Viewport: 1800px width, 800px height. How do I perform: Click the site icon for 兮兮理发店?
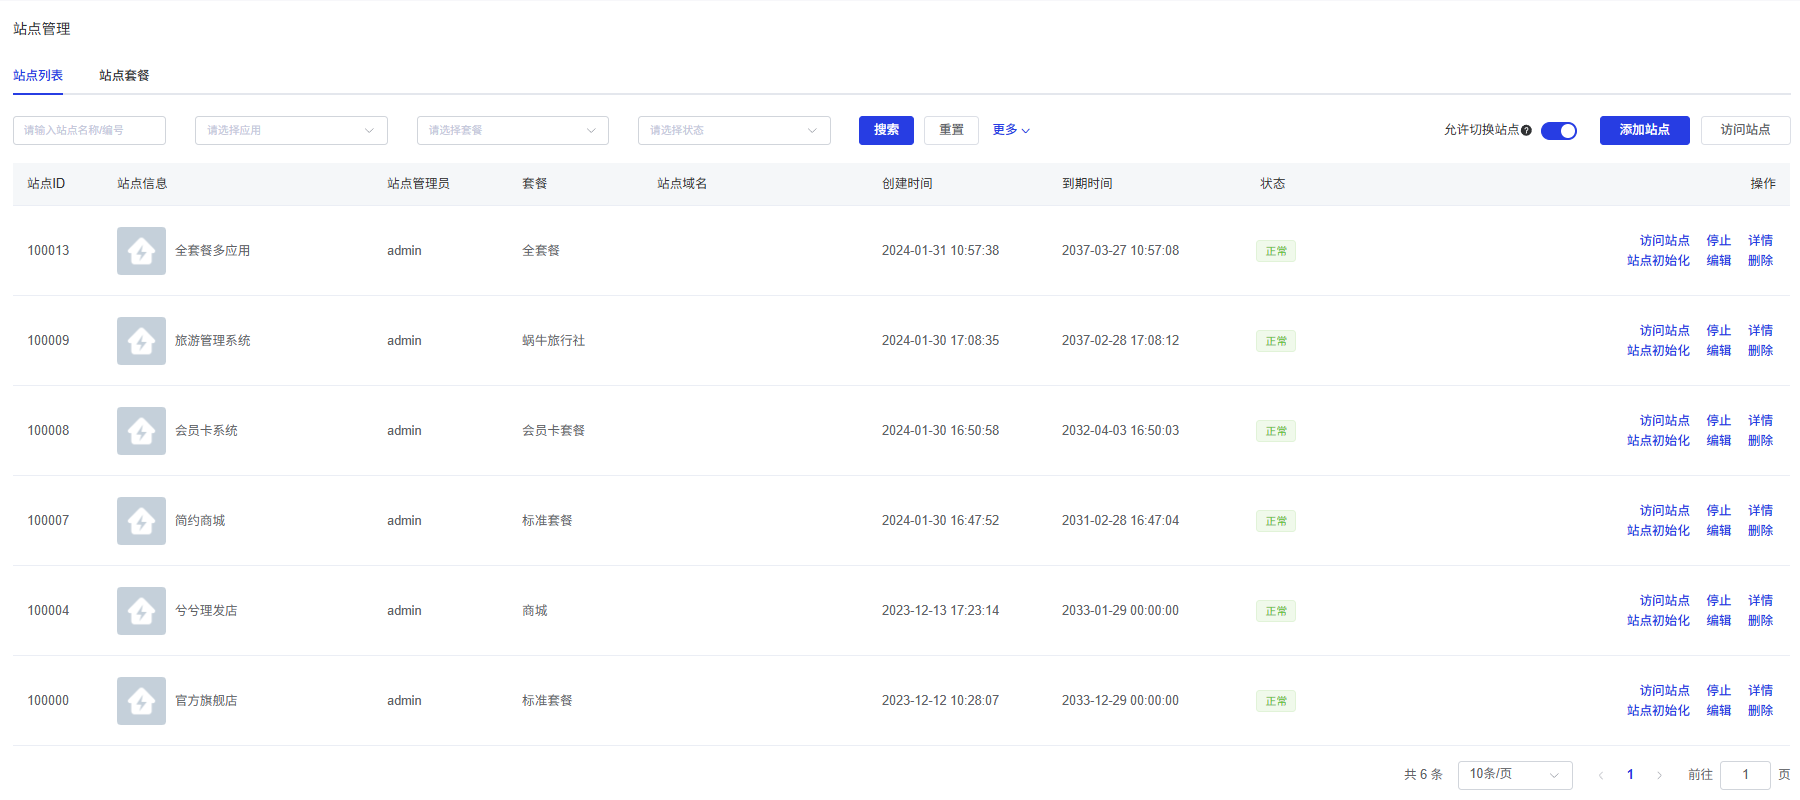click(x=141, y=611)
